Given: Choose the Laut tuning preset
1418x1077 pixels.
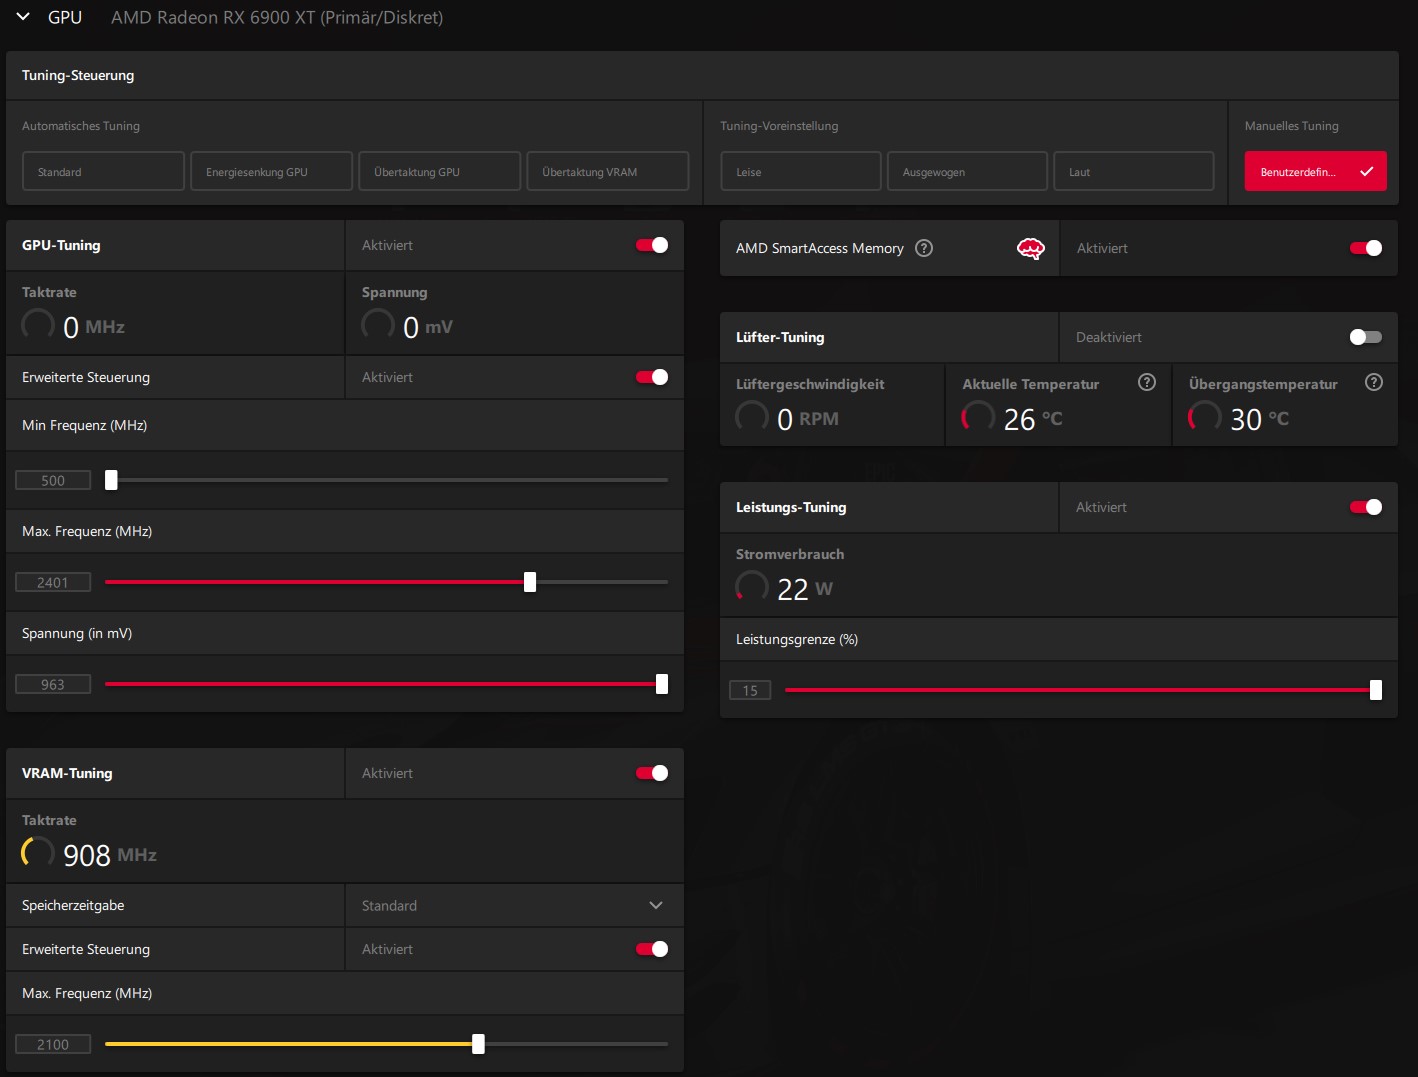Looking at the screenshot, I should (x=1134, y=171).
